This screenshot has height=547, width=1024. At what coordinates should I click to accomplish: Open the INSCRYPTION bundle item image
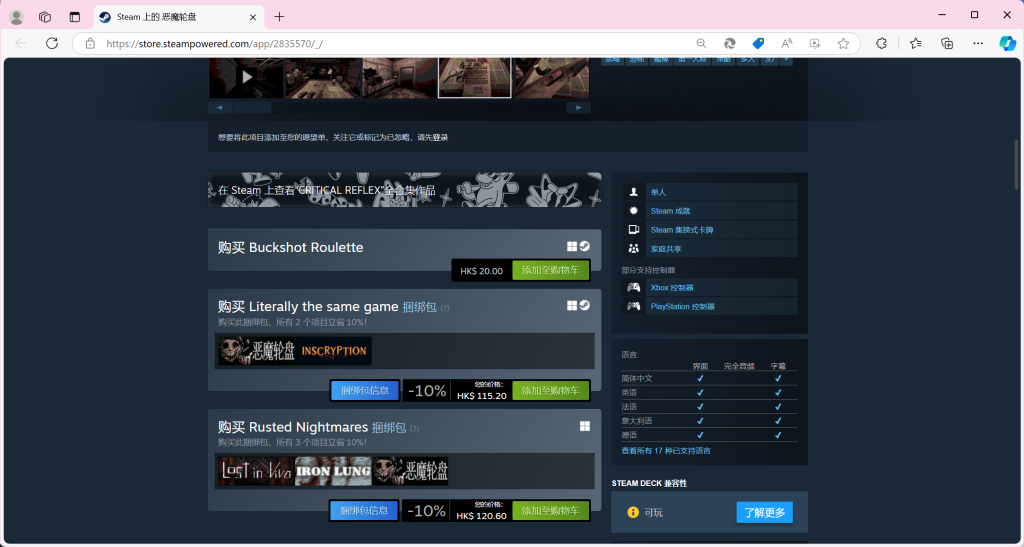(333, 351)
